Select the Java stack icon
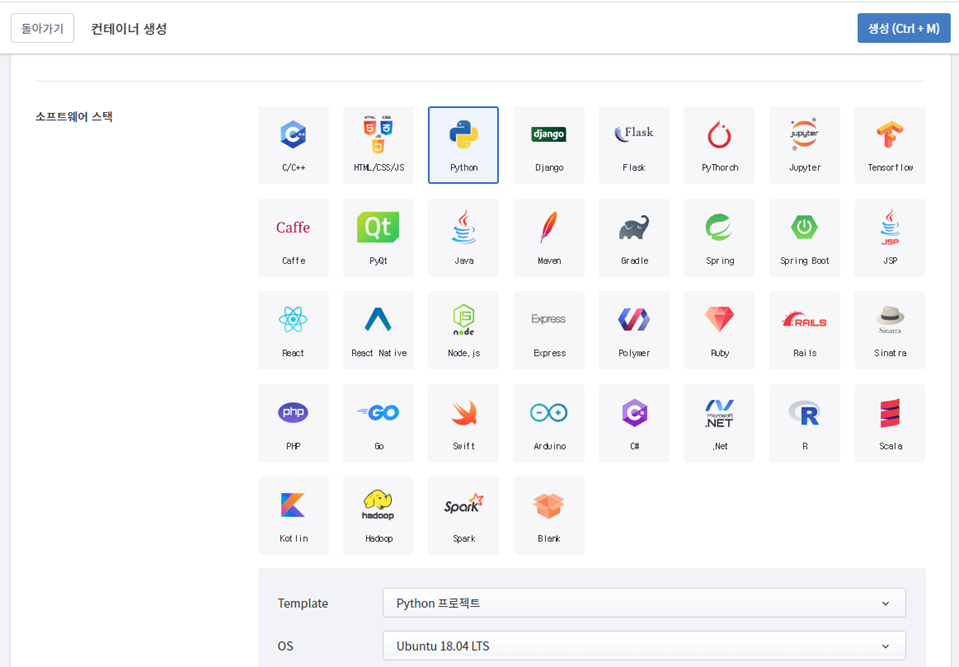This screenshot has width=959, height=667. click(x=464, y=227)
